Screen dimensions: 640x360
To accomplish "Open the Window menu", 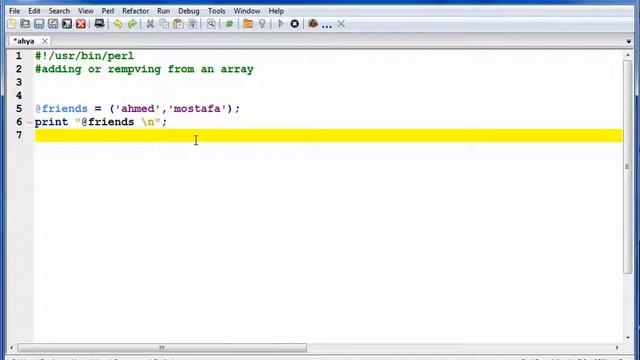I will (247, 11).
